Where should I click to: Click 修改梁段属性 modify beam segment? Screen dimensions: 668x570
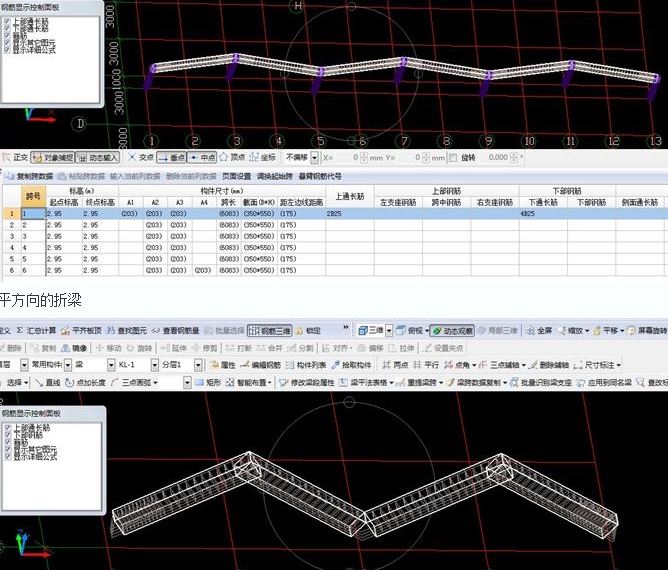307,383
